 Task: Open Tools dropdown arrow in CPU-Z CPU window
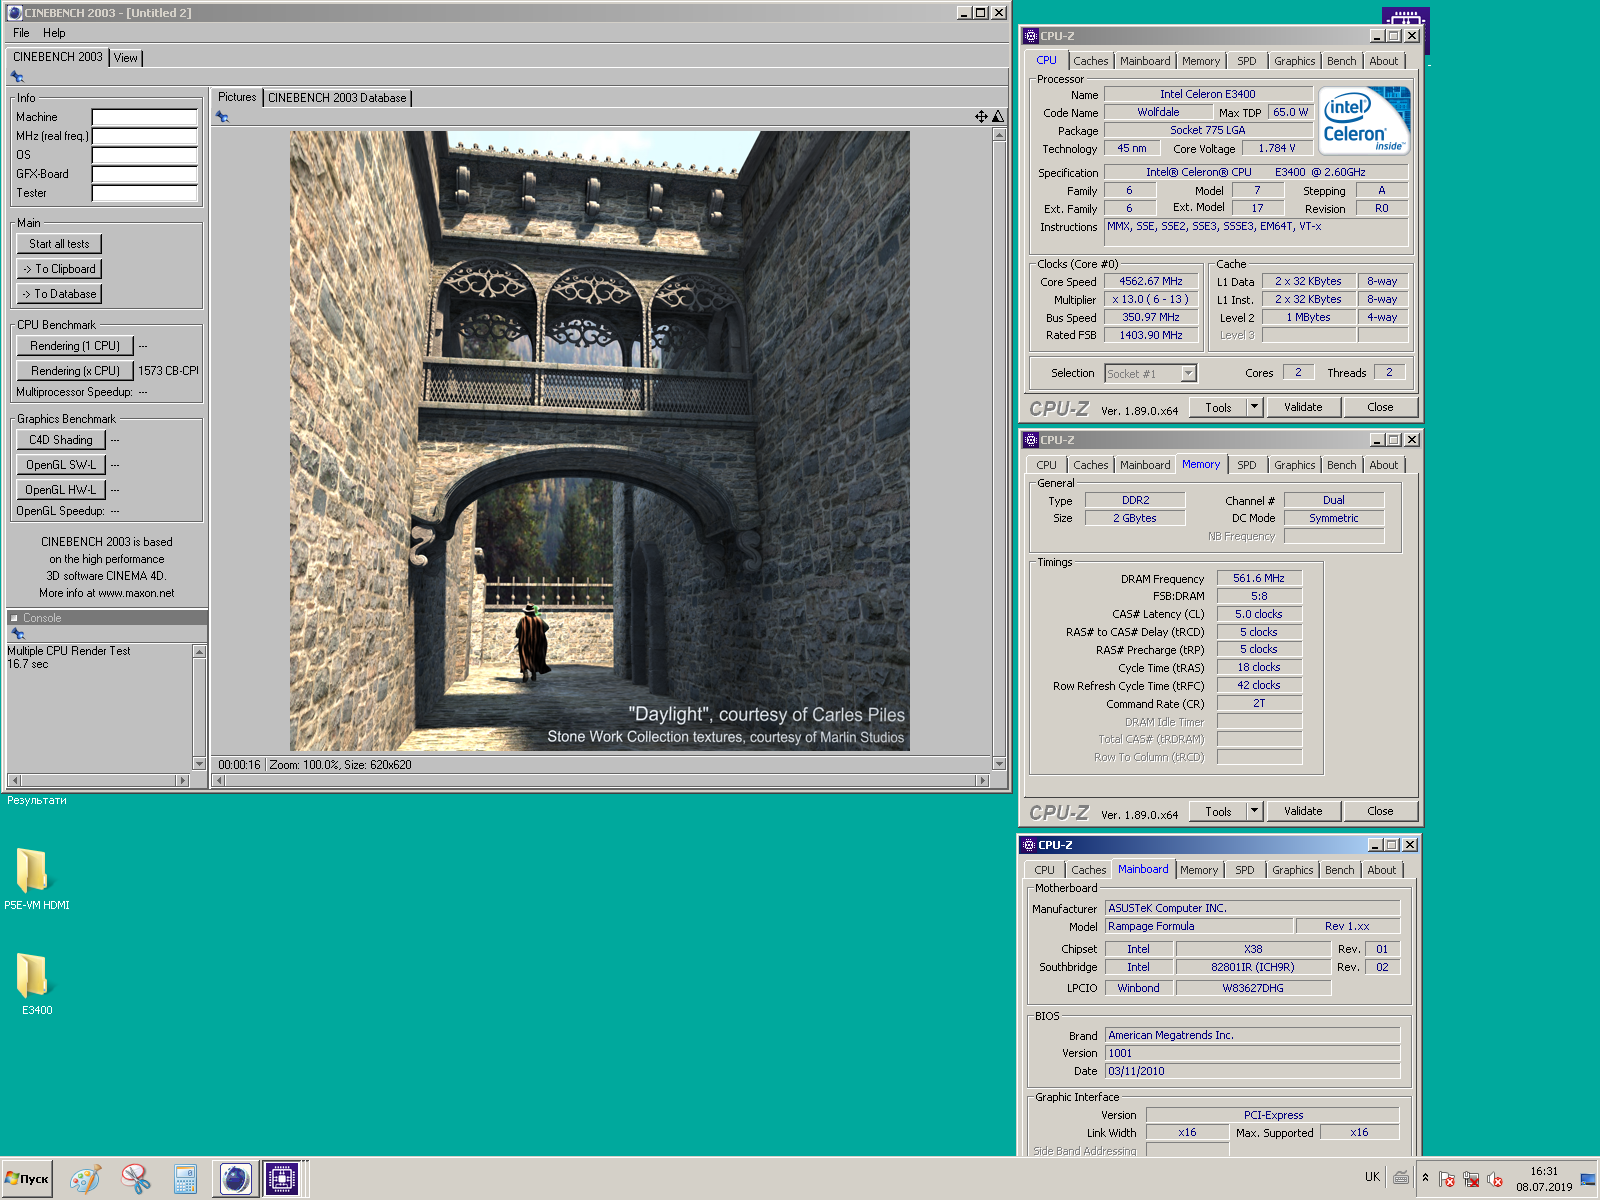point(1255,407)
